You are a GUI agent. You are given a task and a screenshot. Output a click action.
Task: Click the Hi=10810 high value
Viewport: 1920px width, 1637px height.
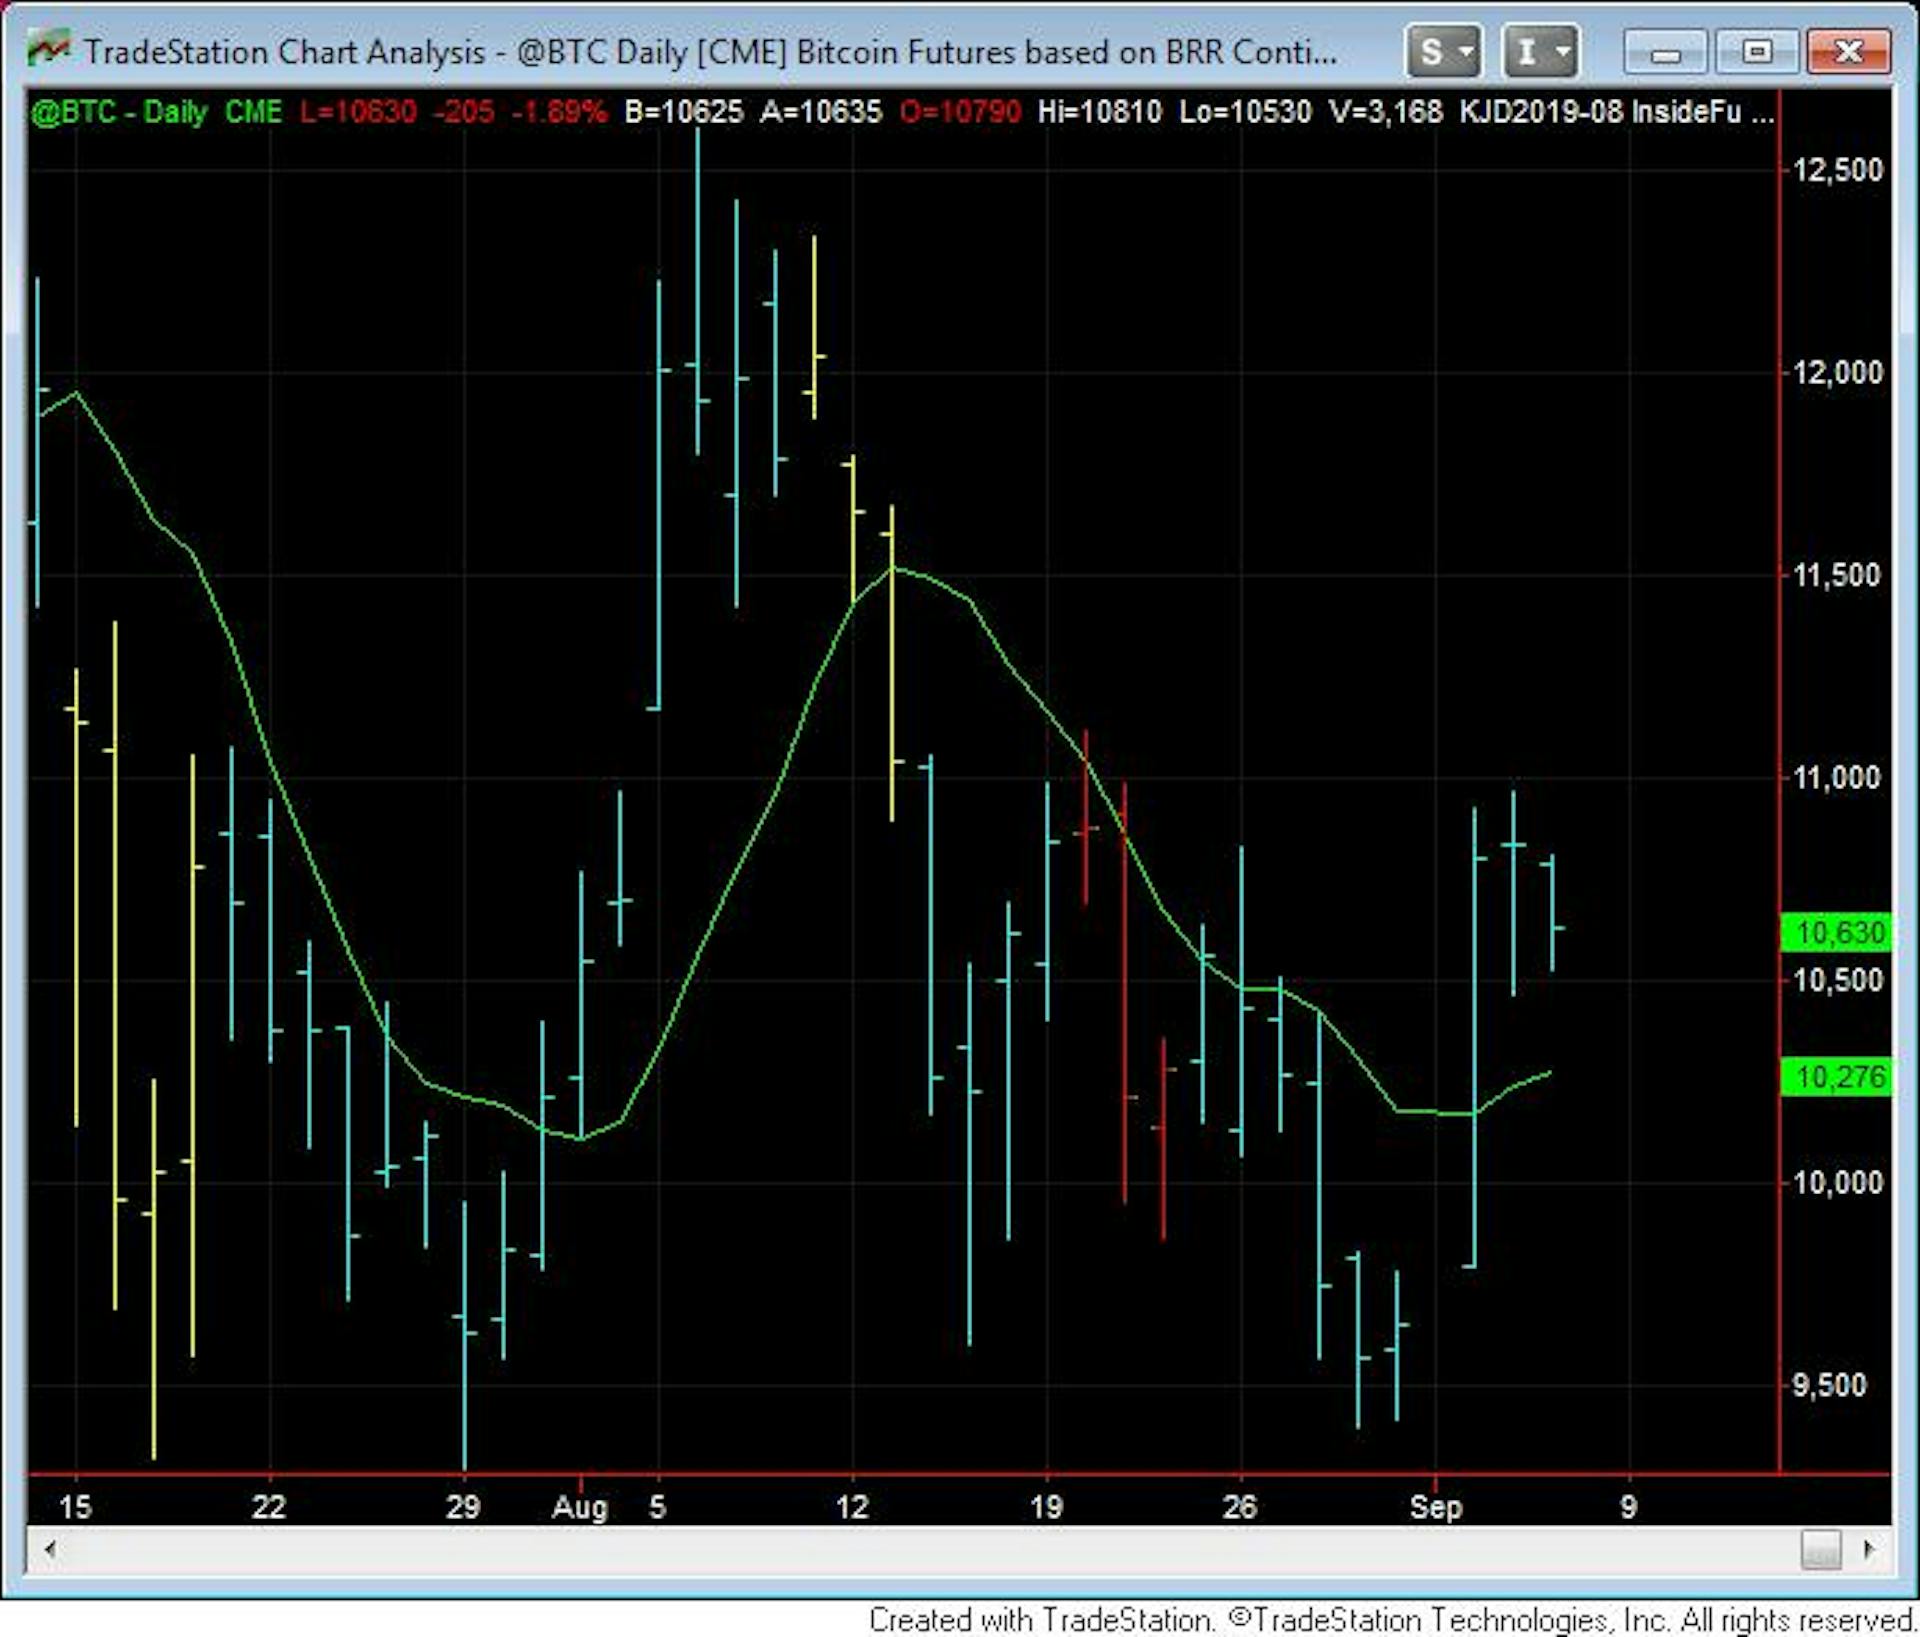1100,112
